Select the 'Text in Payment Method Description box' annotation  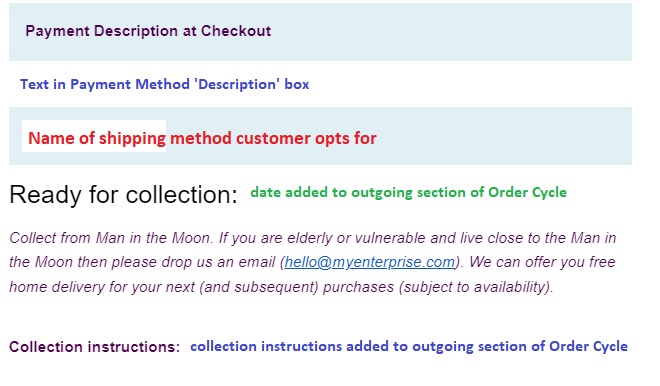165,84
